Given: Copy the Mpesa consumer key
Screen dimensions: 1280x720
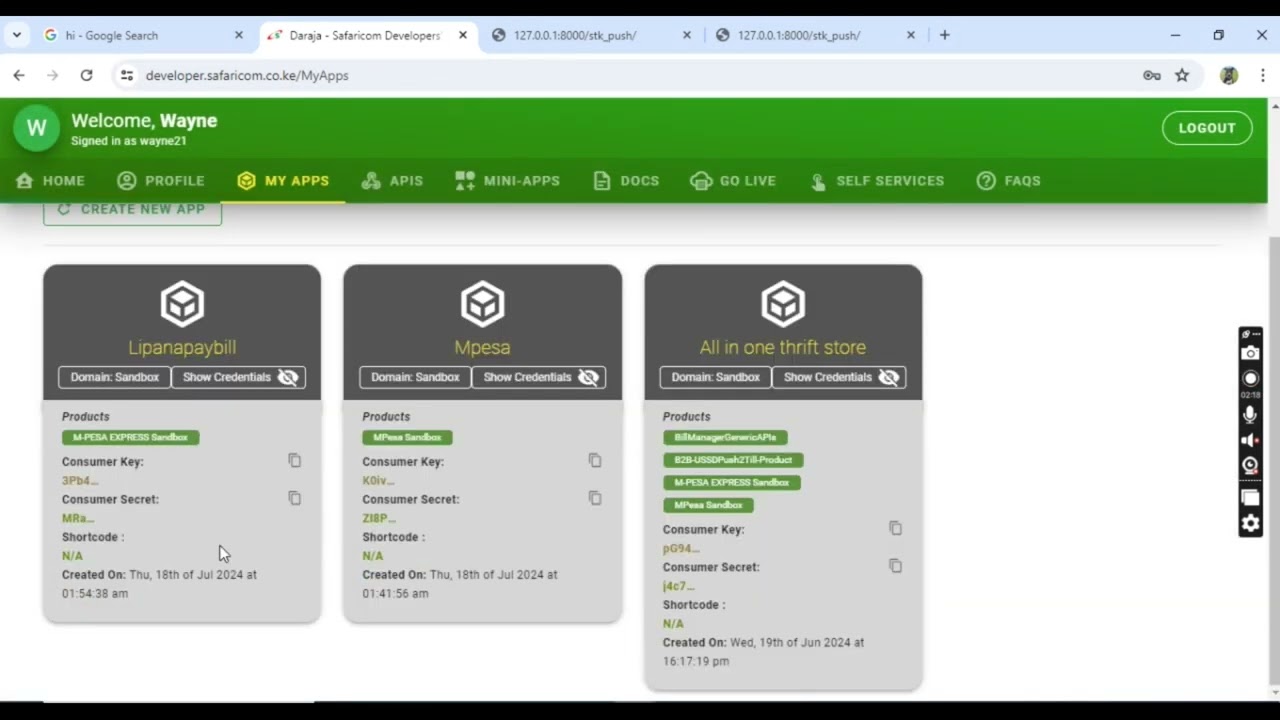Looking at the screenshot, I should point(595,460).
